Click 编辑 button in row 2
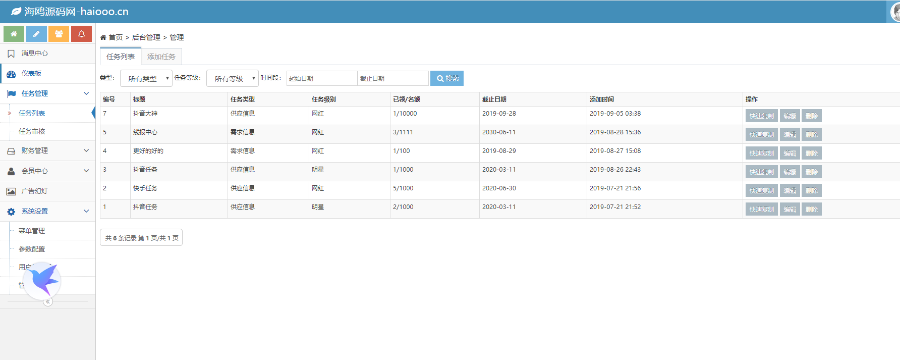This screenshot has height=360, width=900. [x=790, y=190]
